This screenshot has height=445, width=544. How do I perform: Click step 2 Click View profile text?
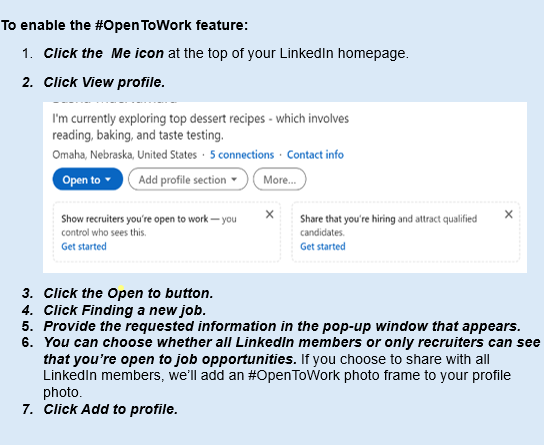(x=104, y=83)
